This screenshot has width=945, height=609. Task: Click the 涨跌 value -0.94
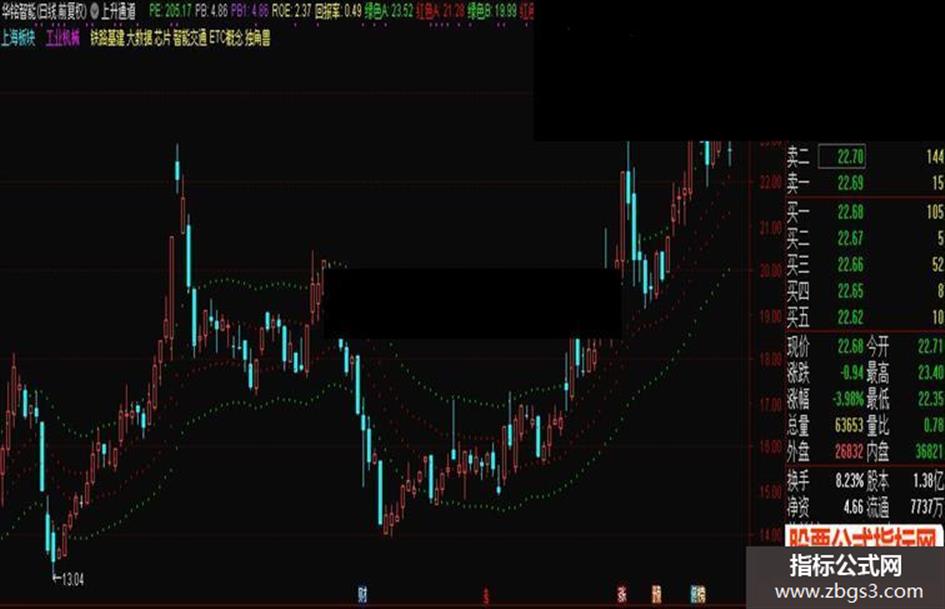click(x=852, y=373)
